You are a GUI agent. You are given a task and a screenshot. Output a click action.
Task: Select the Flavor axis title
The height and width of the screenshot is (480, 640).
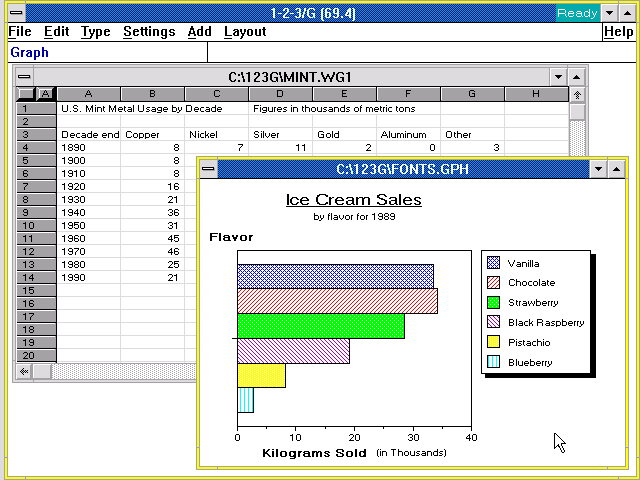click(231, 237)
